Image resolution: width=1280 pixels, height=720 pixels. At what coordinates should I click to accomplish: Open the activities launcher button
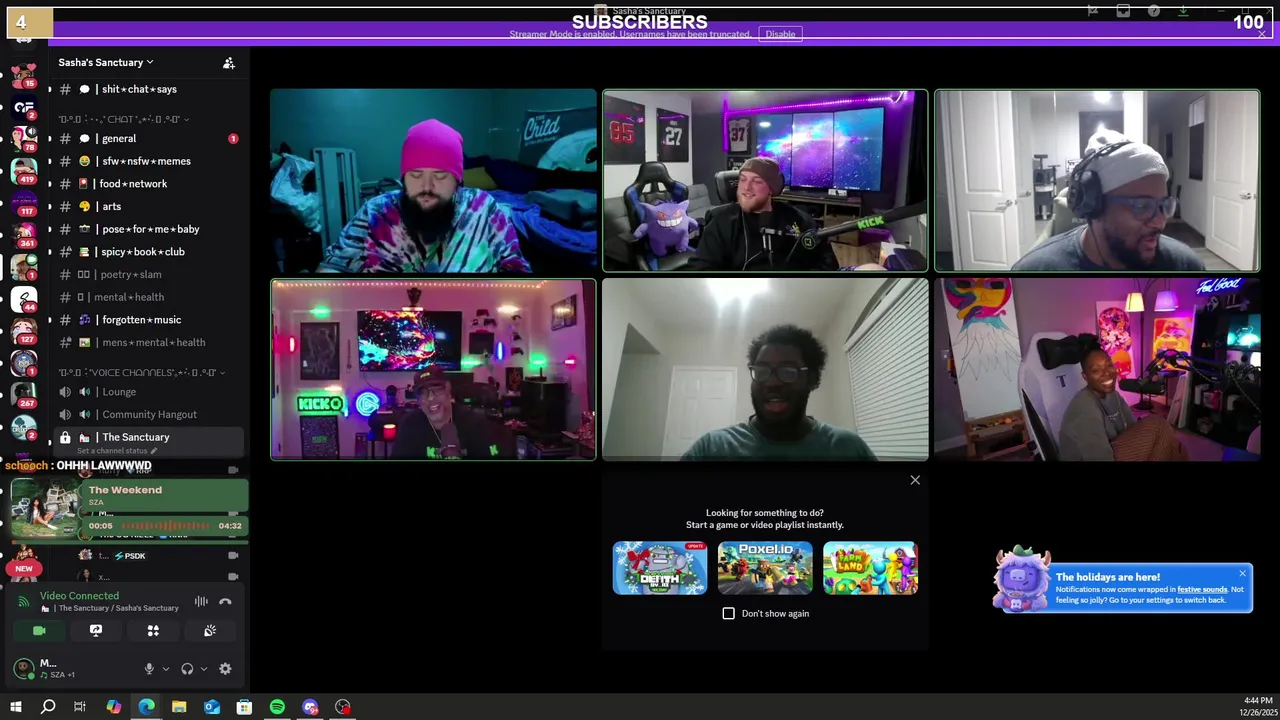[x=153, y=631]
